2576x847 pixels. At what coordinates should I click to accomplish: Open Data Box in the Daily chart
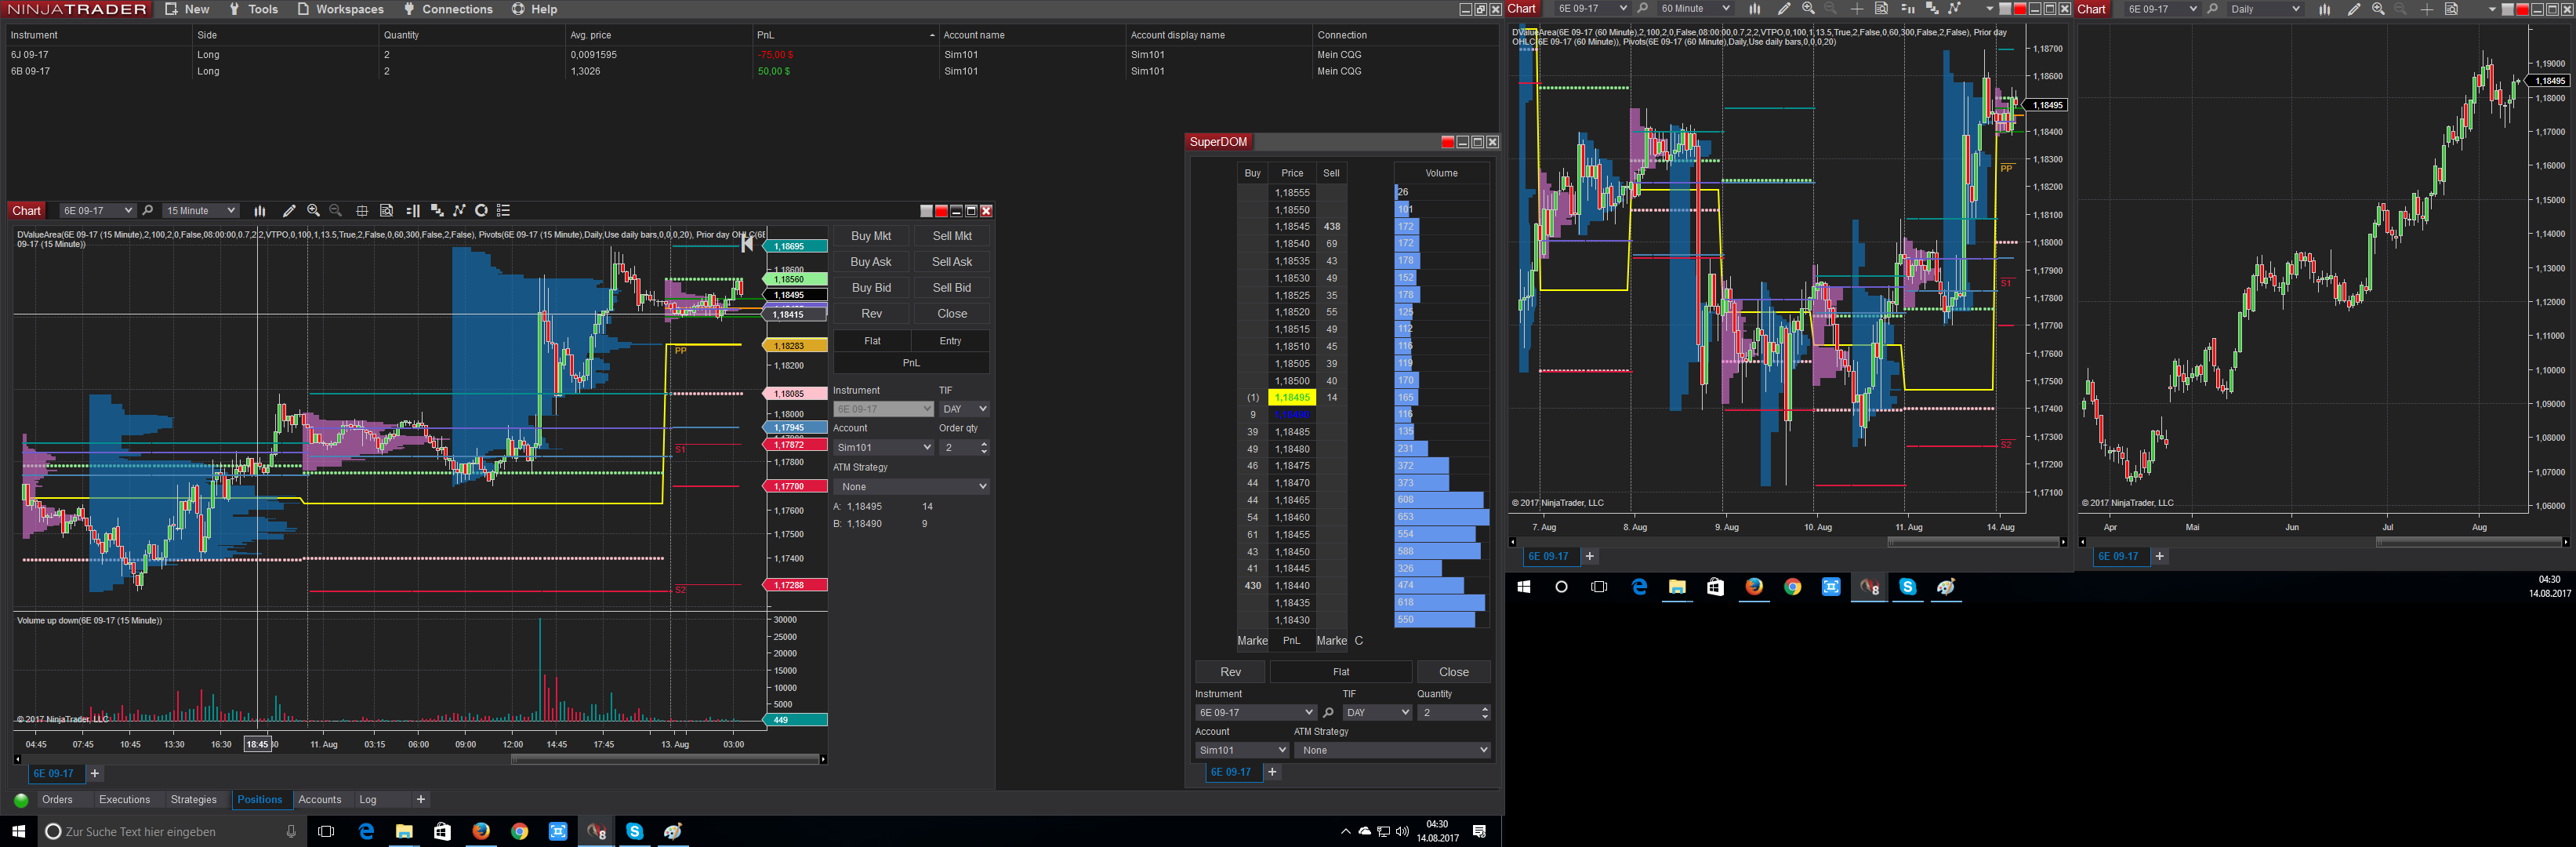(x=2451, y=9)
